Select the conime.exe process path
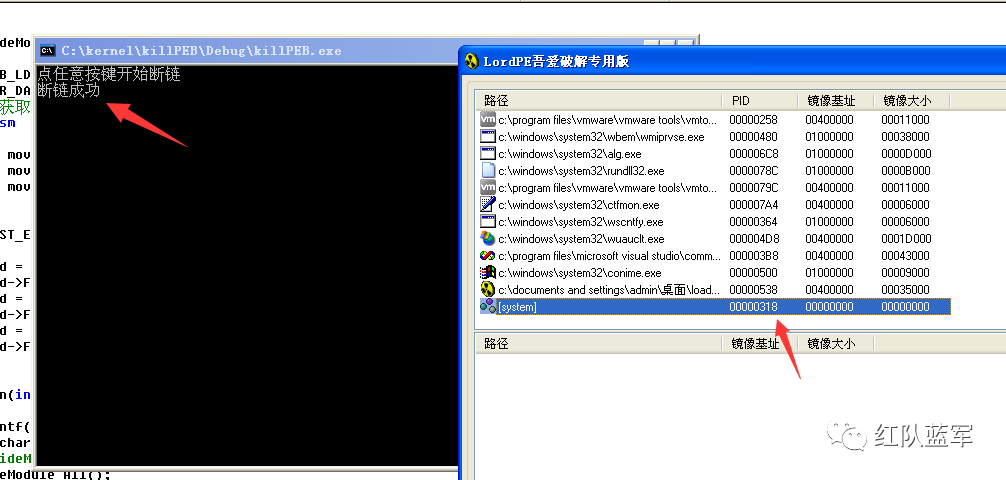This screenshot has height=480, width=1006. coord(579,273)
